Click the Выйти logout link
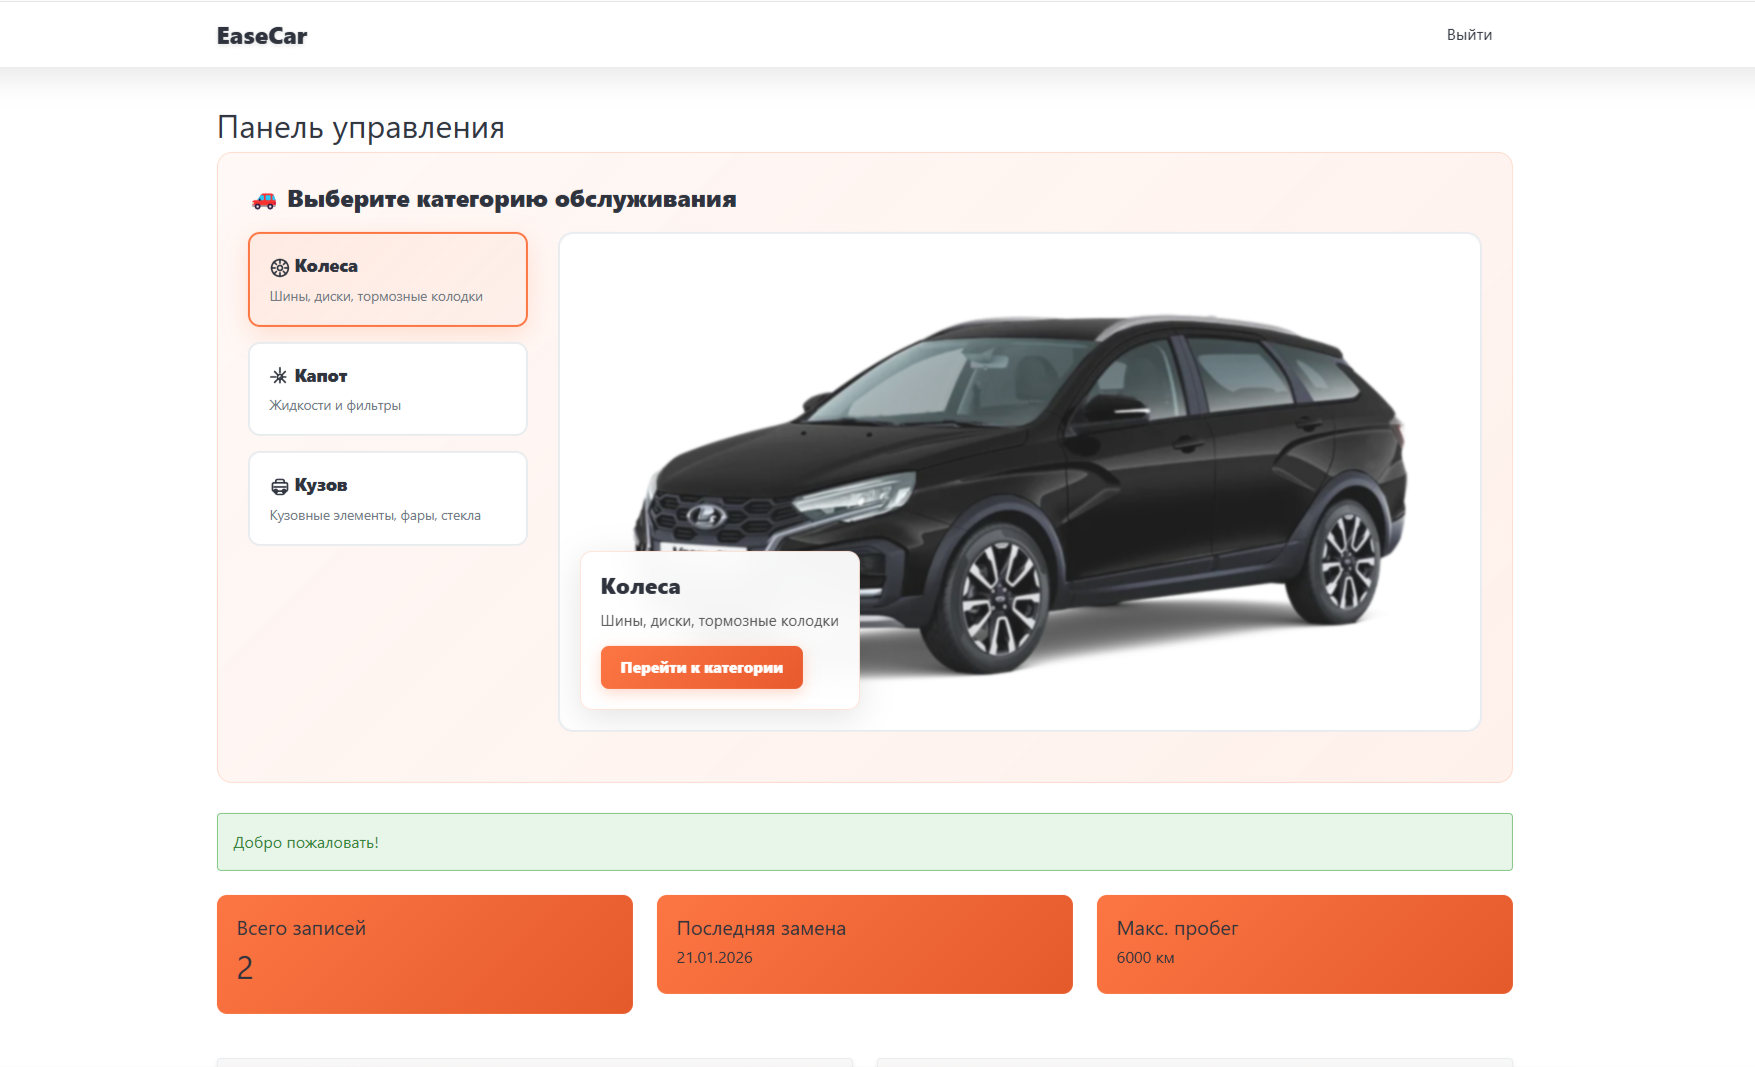Screen dimensions: 1755x1067 coord(1469,34)
